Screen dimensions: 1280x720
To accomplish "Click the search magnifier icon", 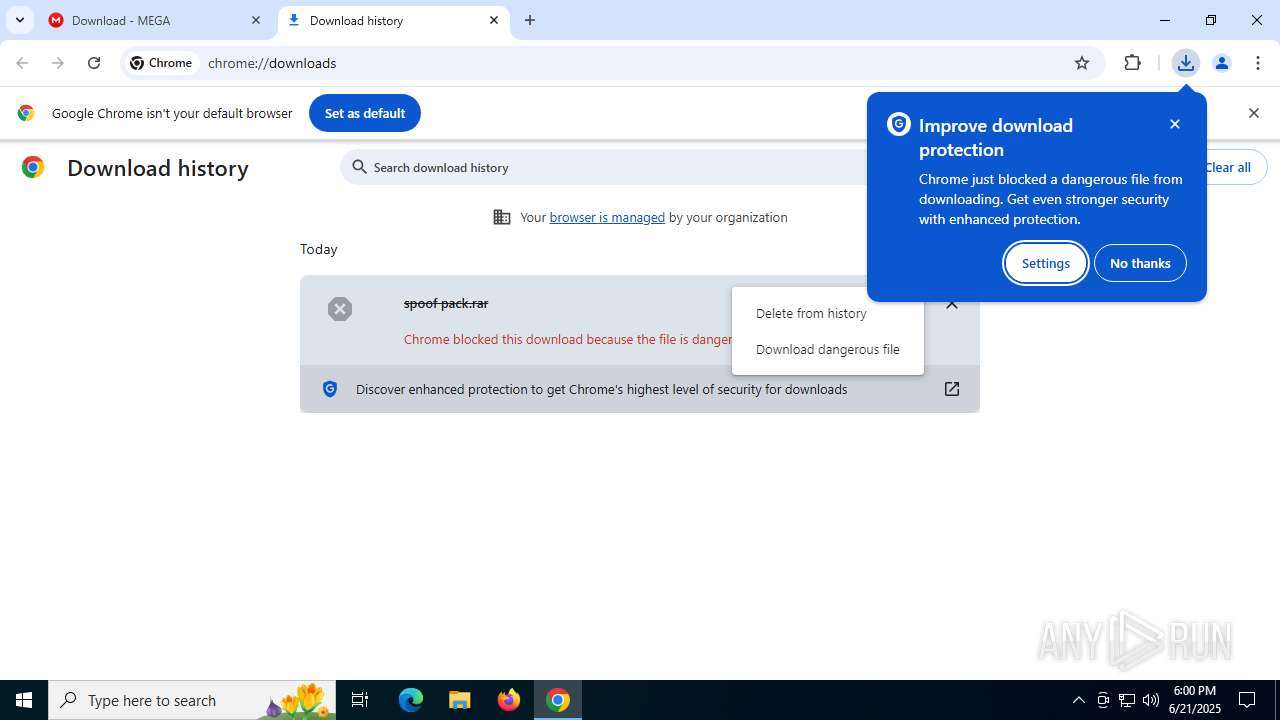I will point(360,167).
